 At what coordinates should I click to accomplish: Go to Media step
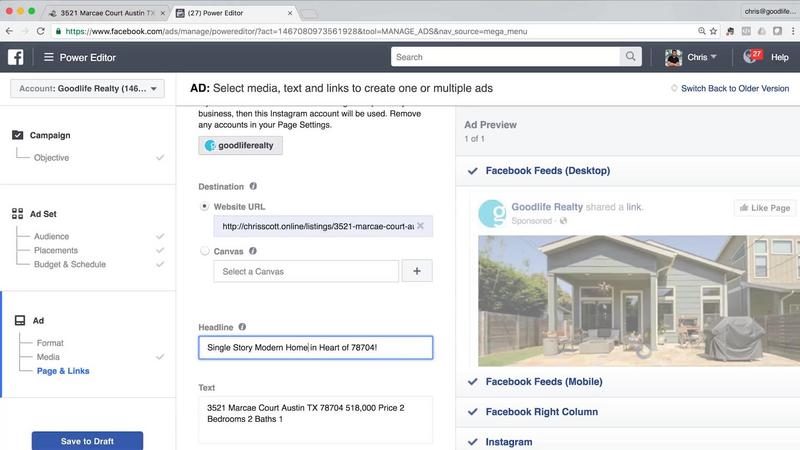click(x=48, y=357)
